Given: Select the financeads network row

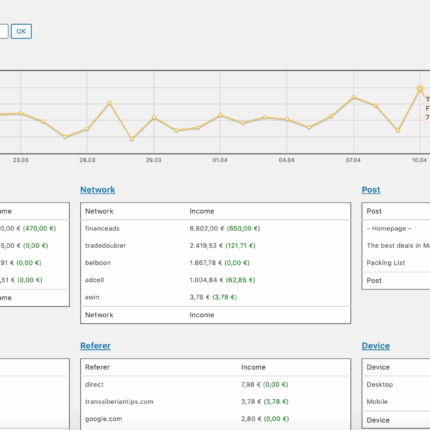Looking at the screenshot, I should [215, 228].
